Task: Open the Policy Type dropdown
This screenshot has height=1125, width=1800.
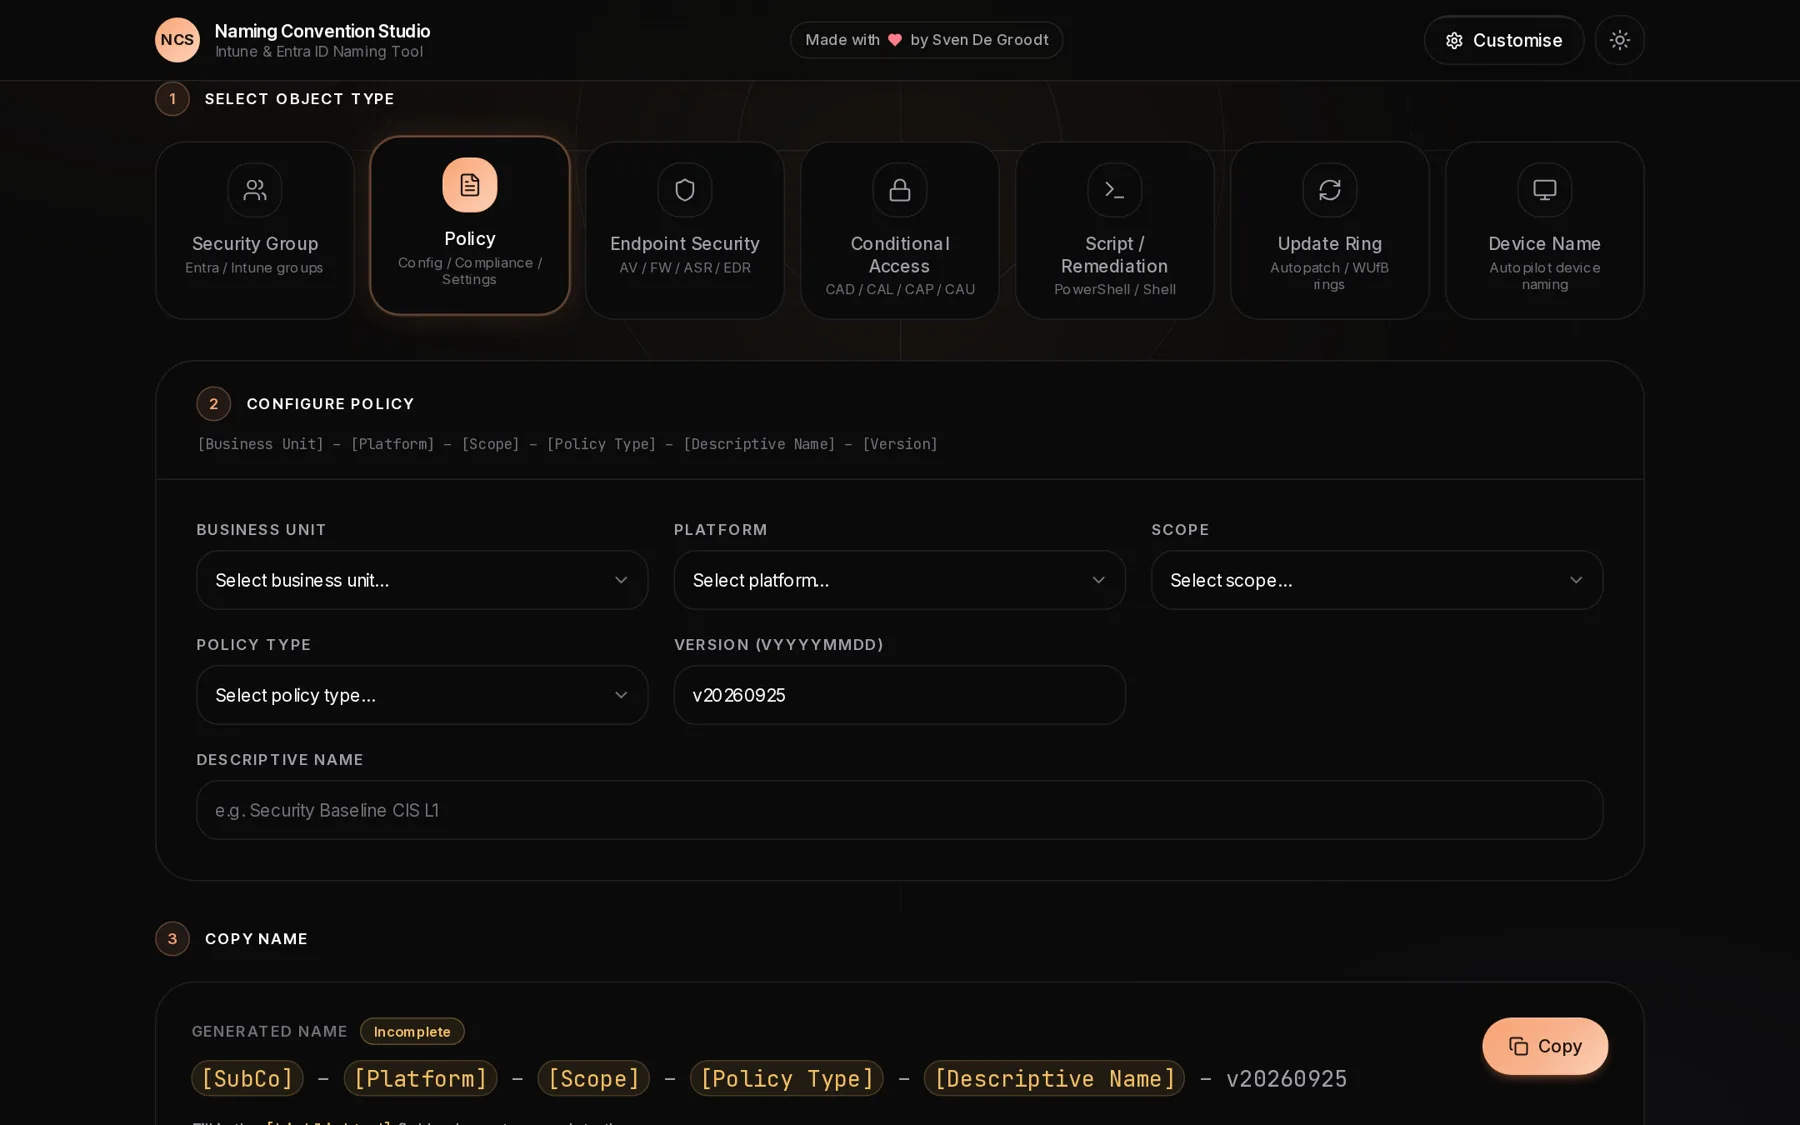Action: [x=422, y=695]
